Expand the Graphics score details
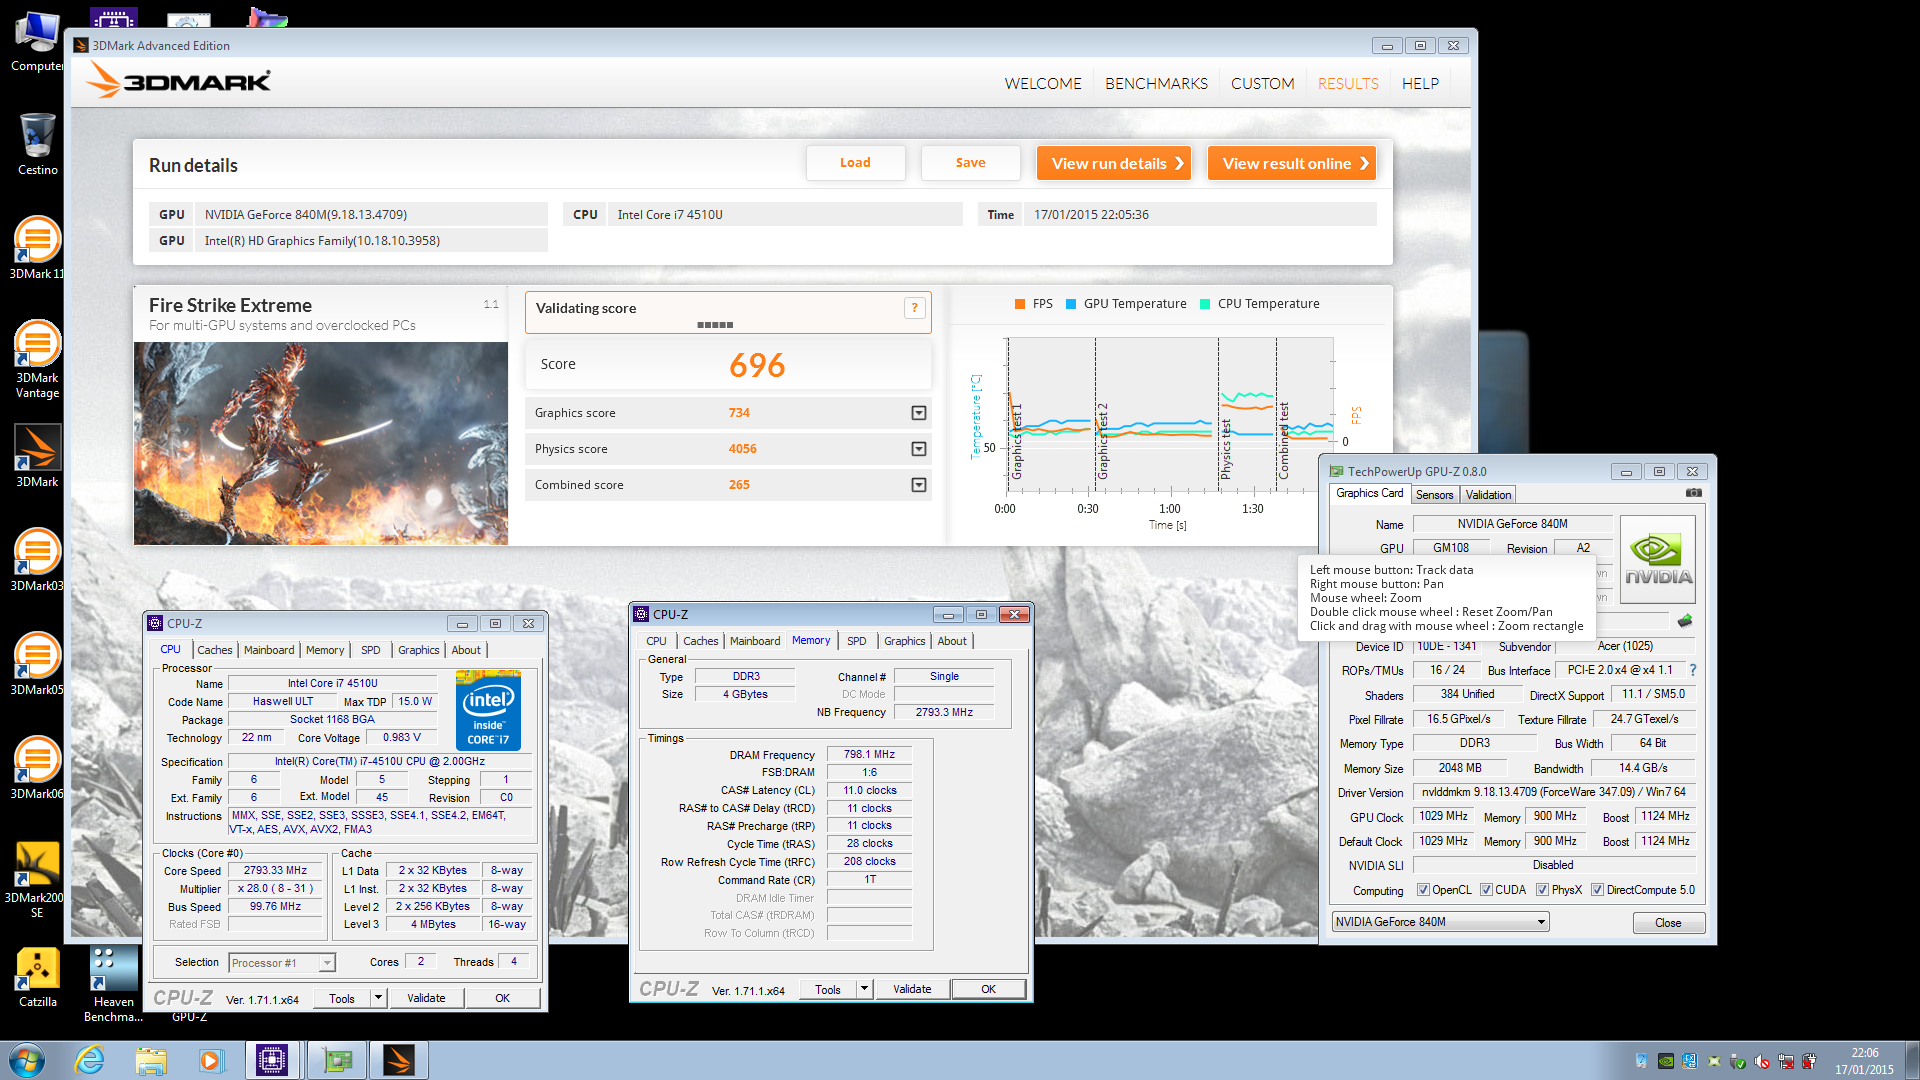The image size is (1920, 1080). point(918,413)
